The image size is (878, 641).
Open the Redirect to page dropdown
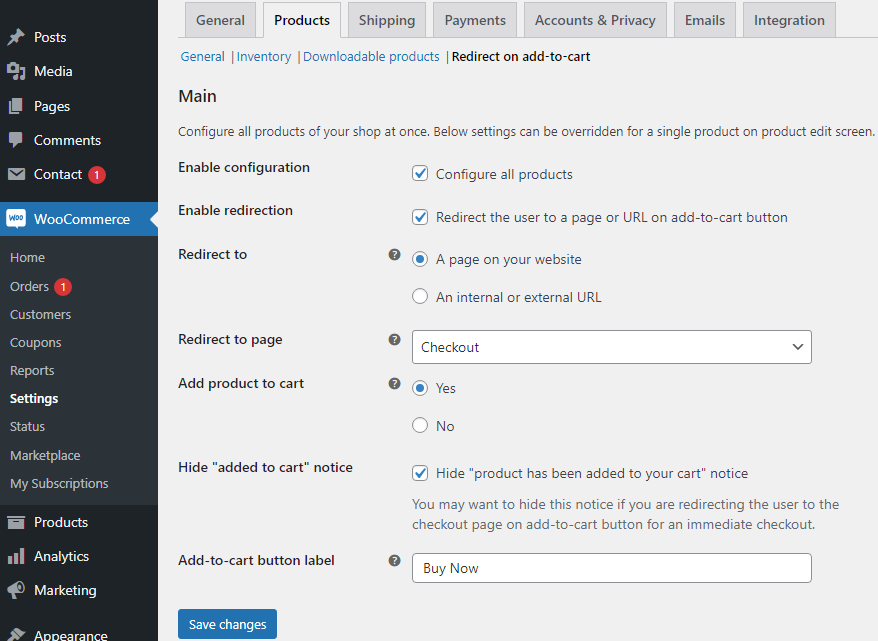pyautogui.click(x=611, y=346)
